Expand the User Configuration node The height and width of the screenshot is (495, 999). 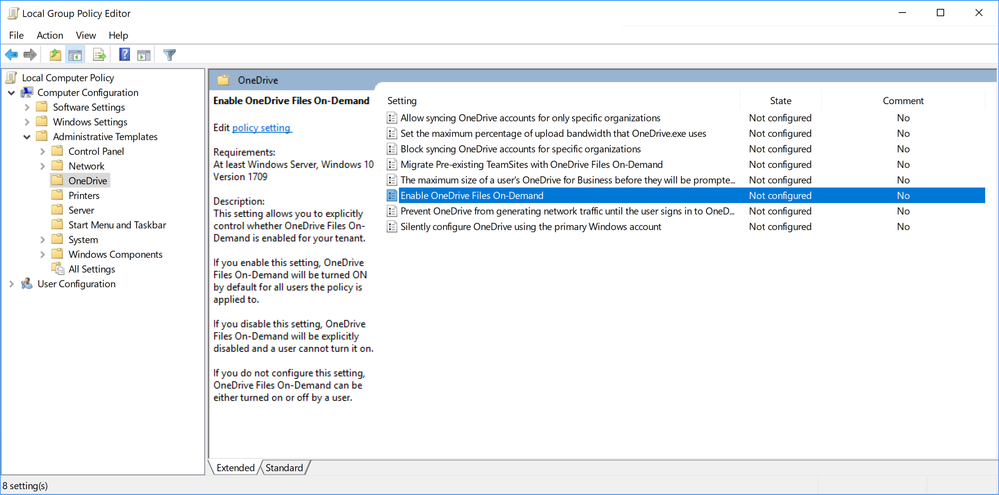click(x=11, y=284)
